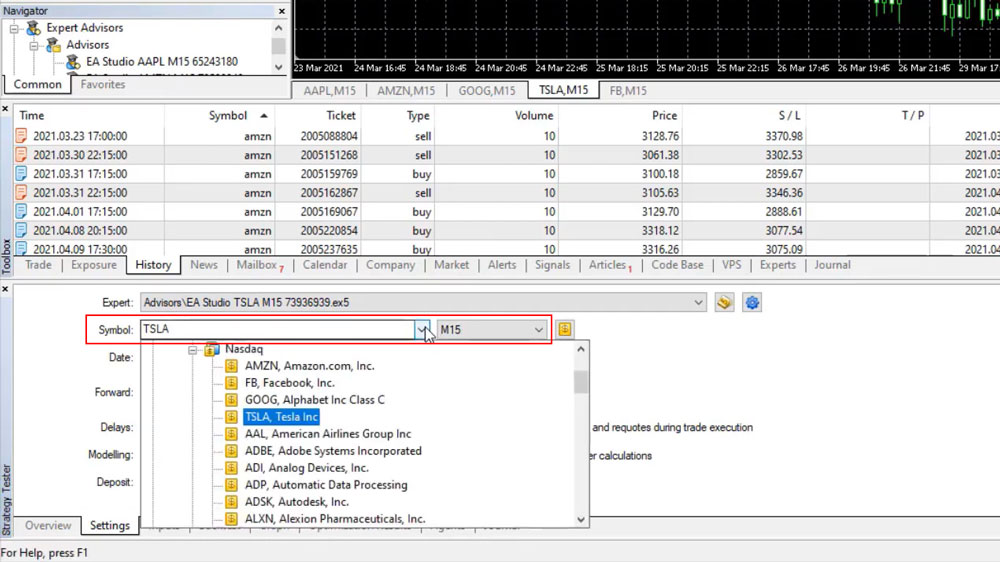Screen dimensions: 1000x562
Task: Switch to the AMZN,M15 chart tab
Action: 406,91
